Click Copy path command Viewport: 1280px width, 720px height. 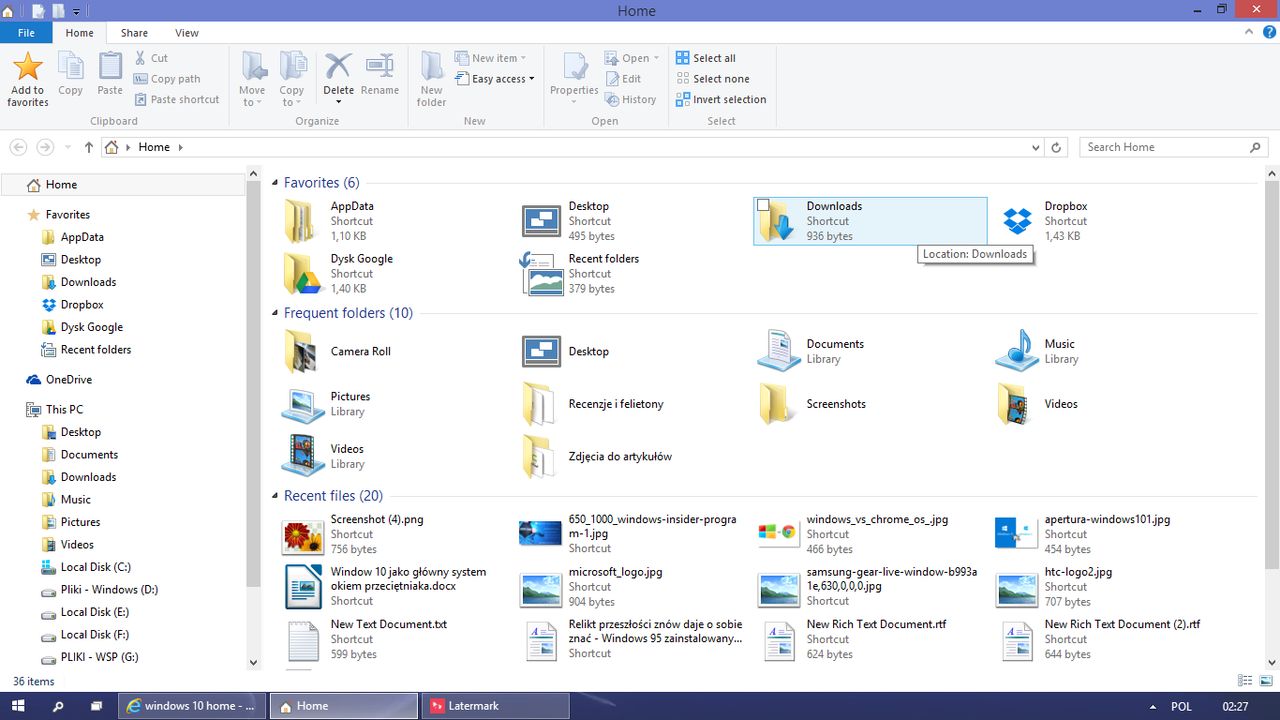(167, 79)
